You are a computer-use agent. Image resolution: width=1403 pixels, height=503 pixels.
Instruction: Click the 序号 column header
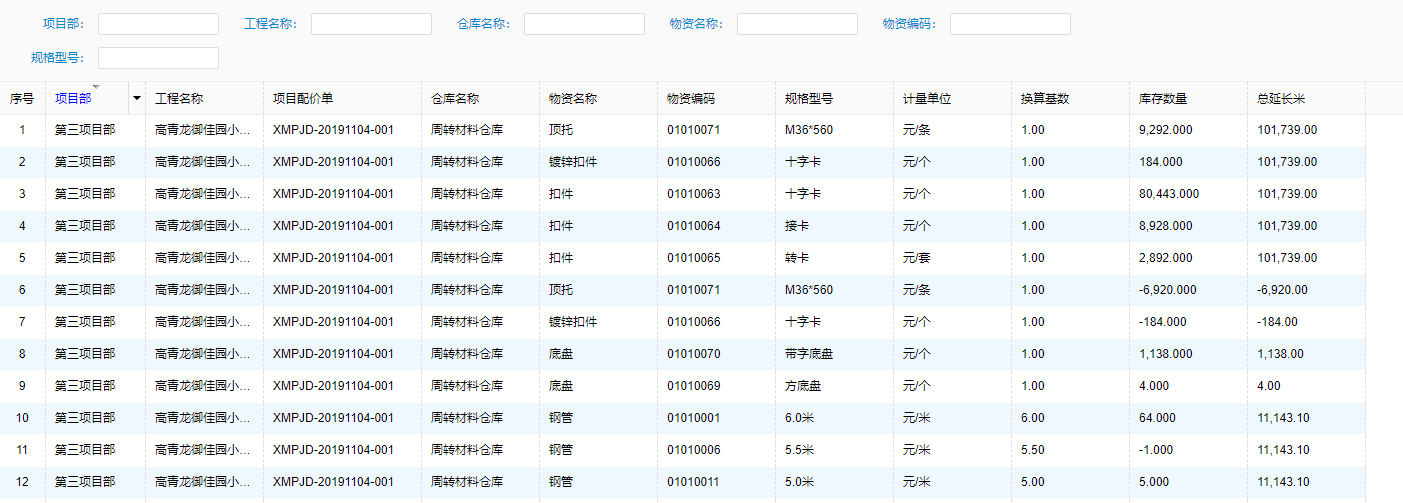(22, 99)
